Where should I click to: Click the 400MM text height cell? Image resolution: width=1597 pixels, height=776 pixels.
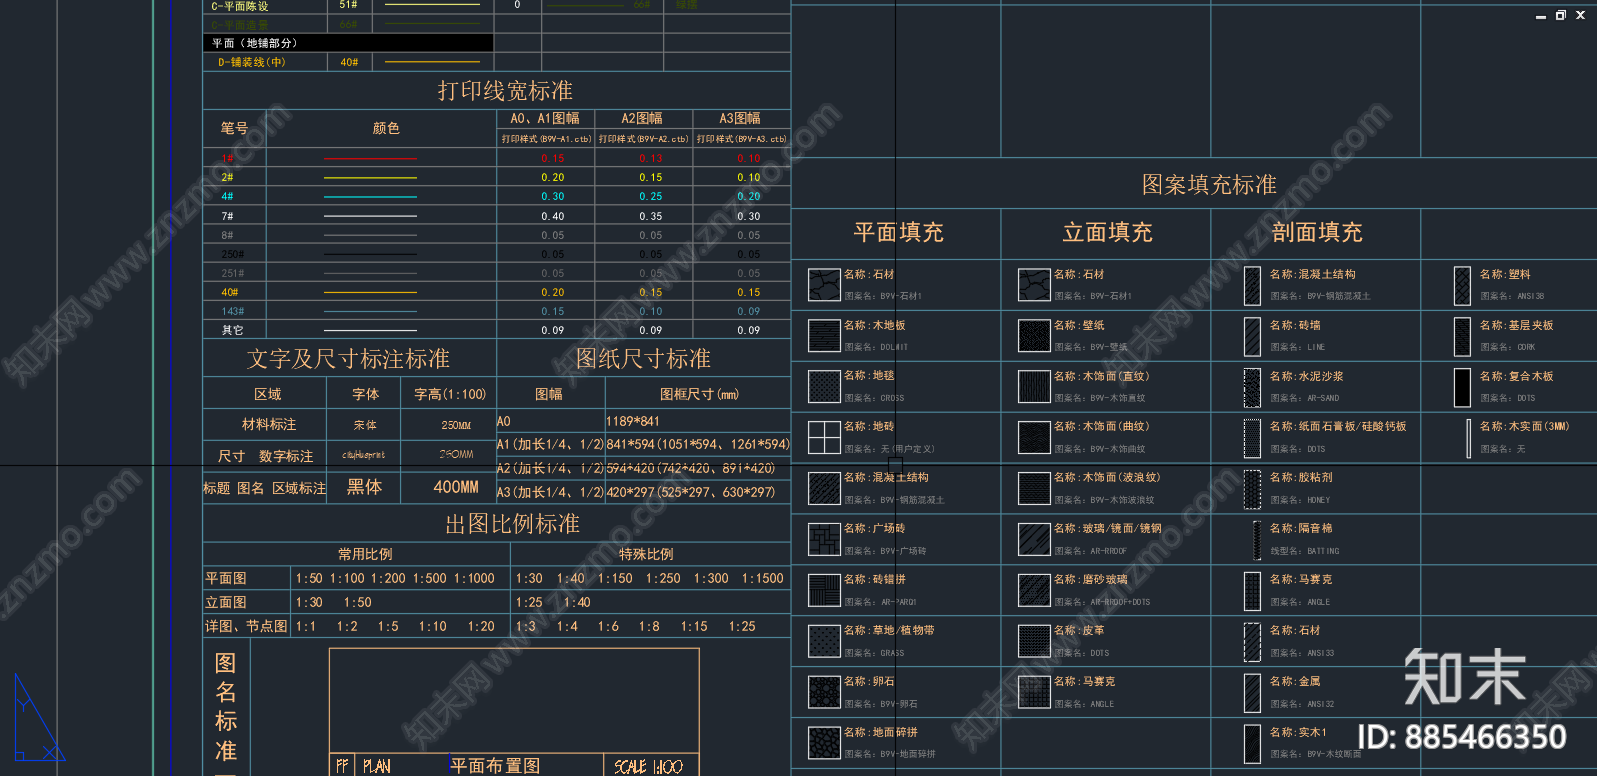click(x=456, y=487)
